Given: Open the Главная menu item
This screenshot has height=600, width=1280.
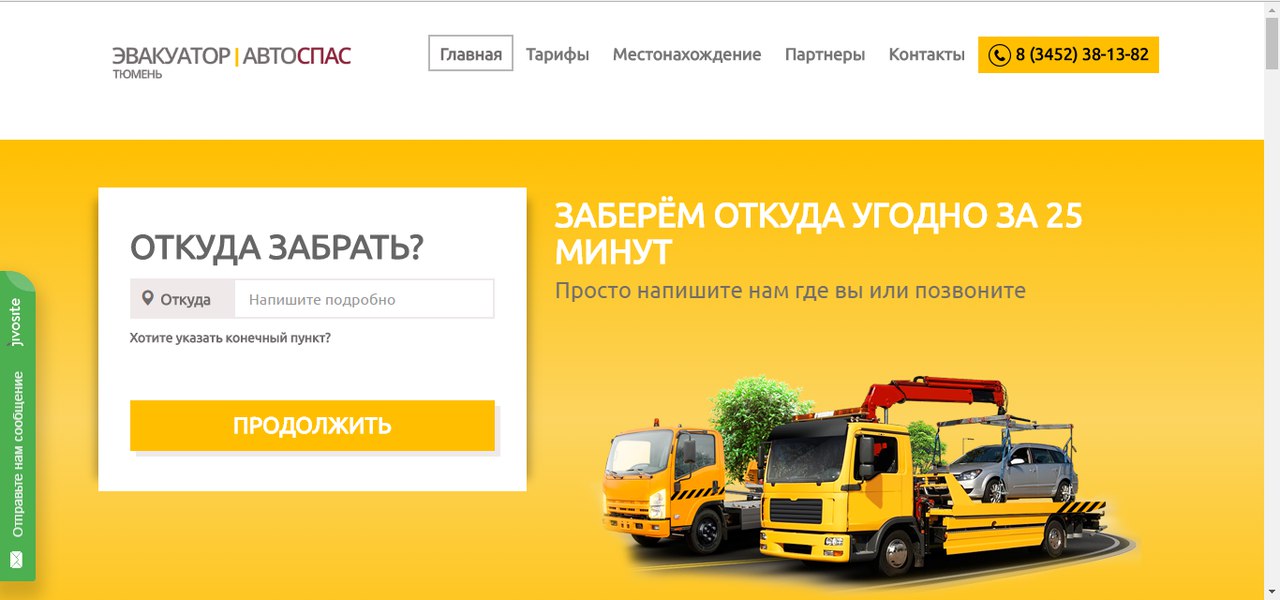Looking at the screenshot, I should pyautogui.click(x=471, y=54).
